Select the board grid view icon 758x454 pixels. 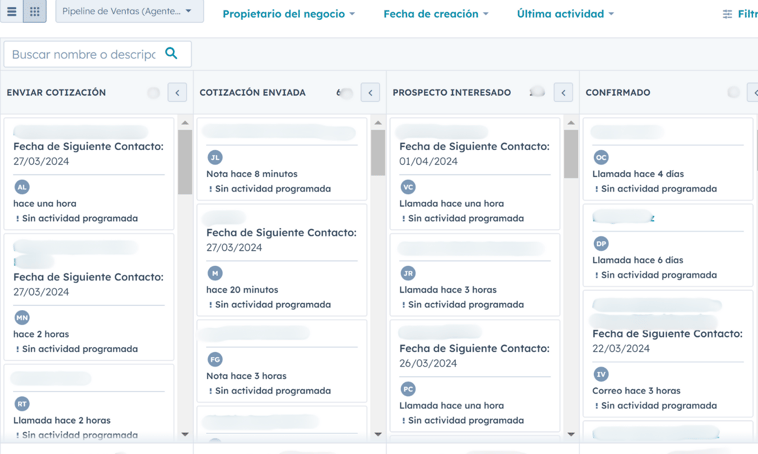[x=34, y=12]
